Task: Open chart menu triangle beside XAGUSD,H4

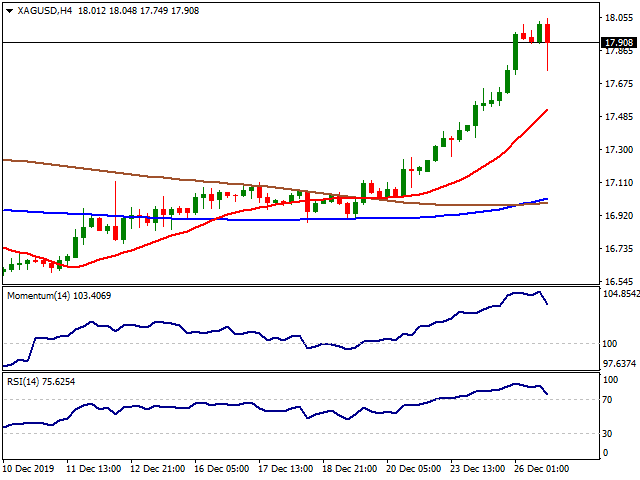Action: [x=10, y=11]
